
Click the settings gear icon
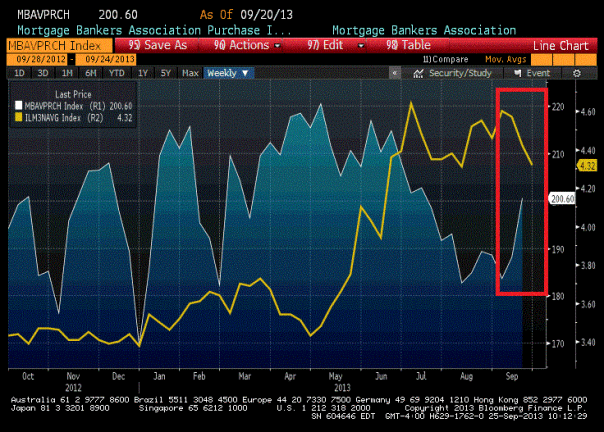577,73
